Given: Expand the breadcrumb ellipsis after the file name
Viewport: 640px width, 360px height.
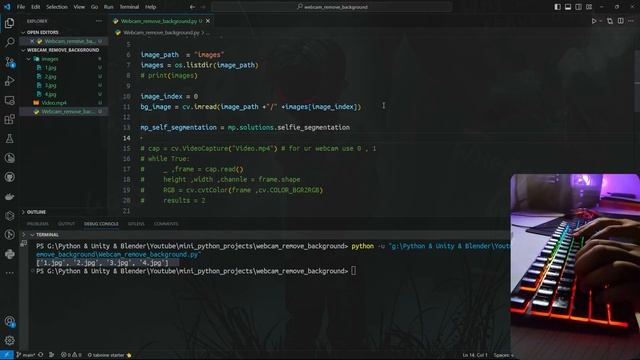Looking at the screenshot, I should (207, 32).
